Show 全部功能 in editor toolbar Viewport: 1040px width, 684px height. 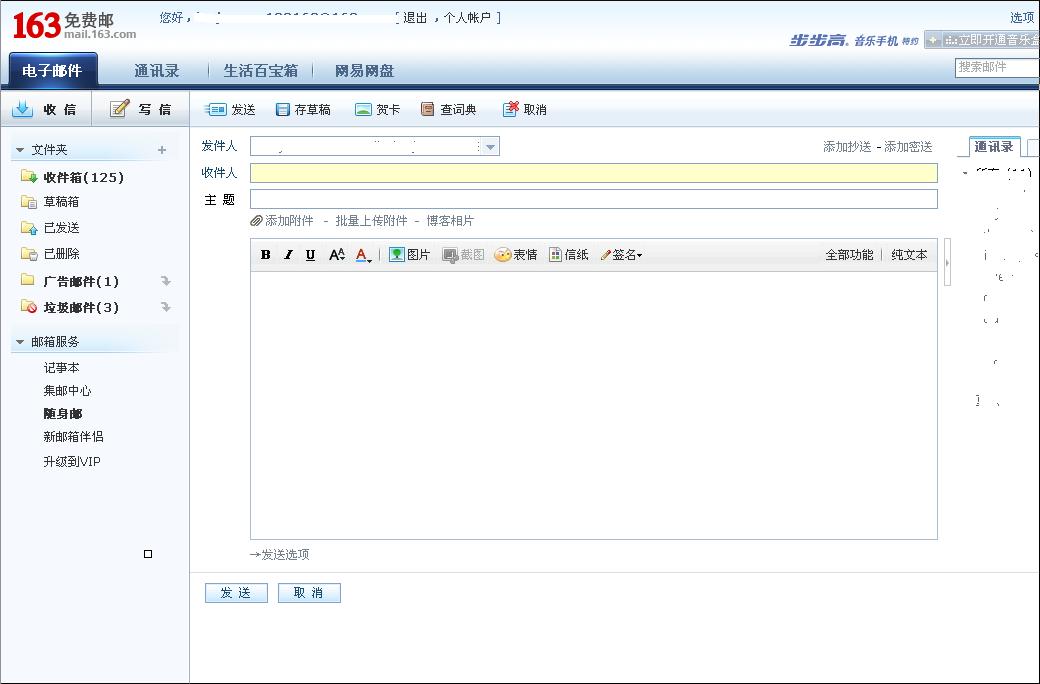[849, 255]
